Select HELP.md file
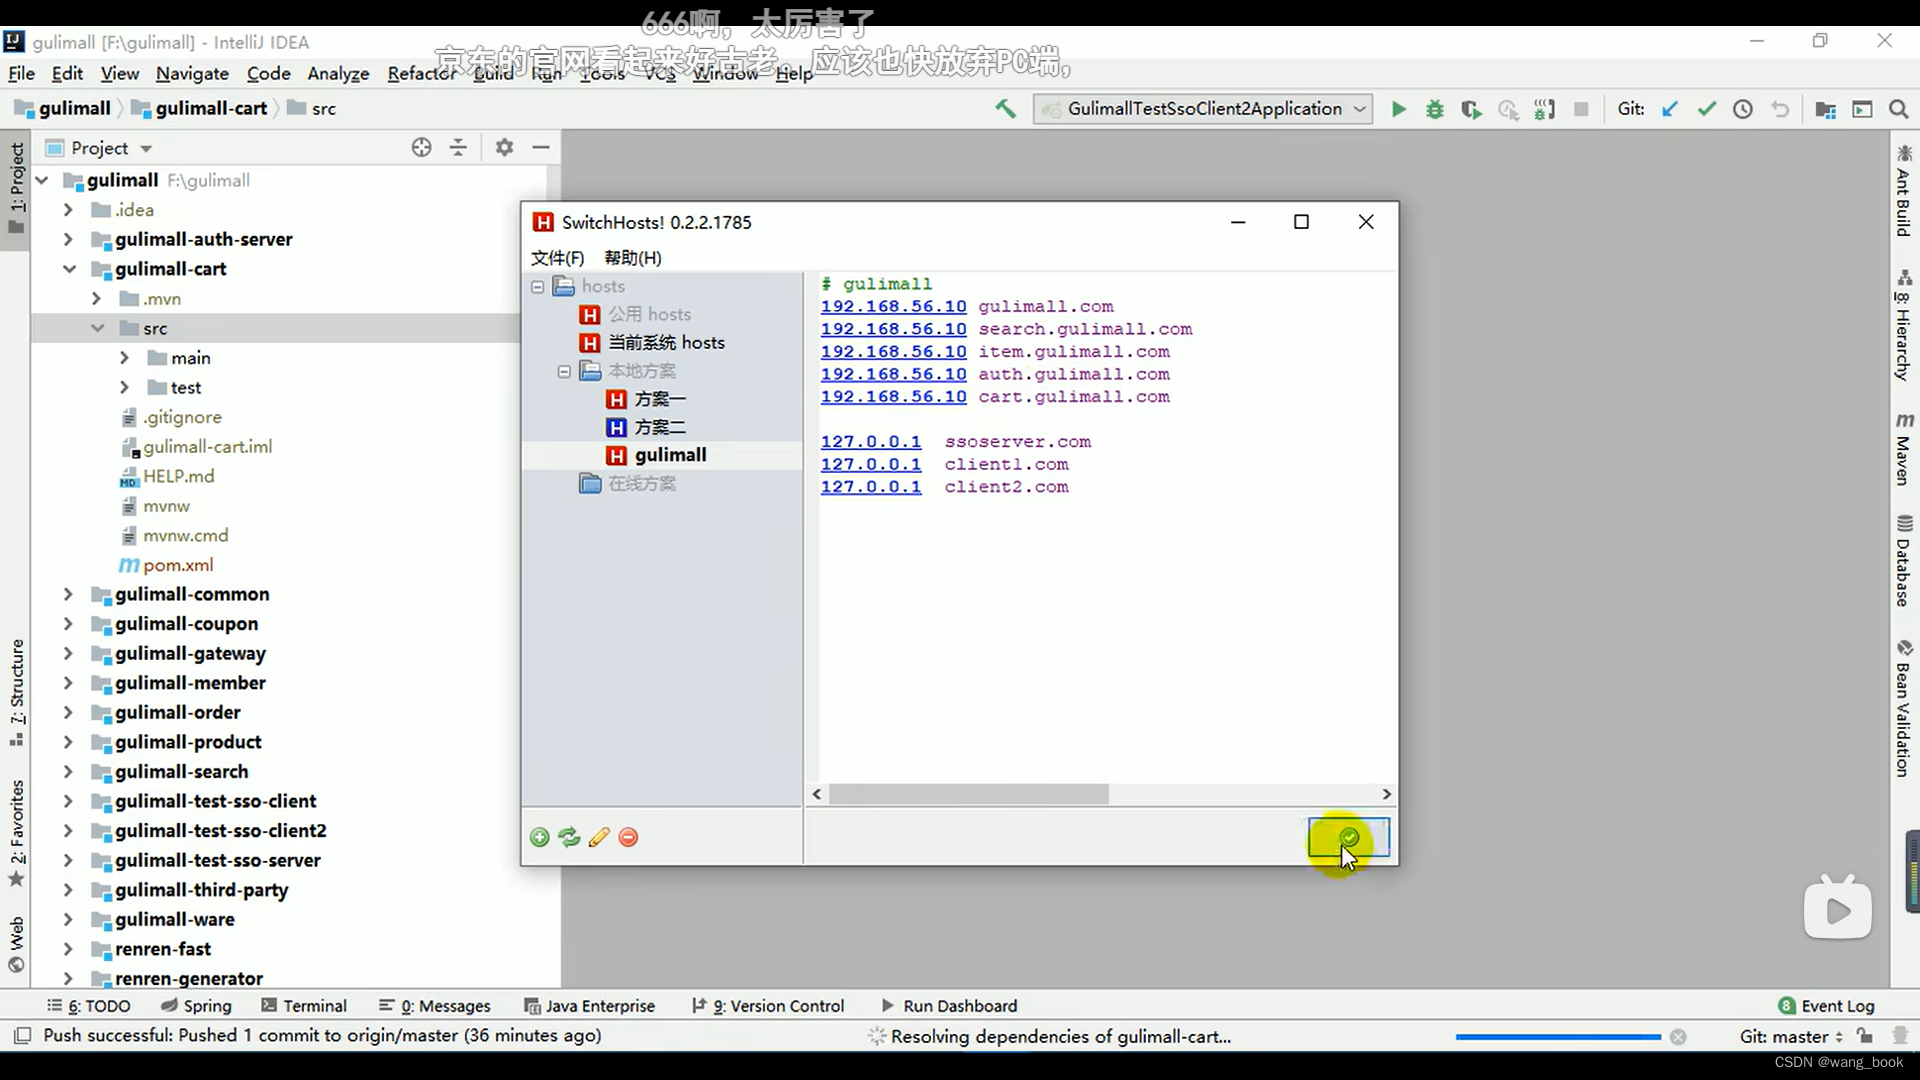1920x1080 pixels. point(167,477)
